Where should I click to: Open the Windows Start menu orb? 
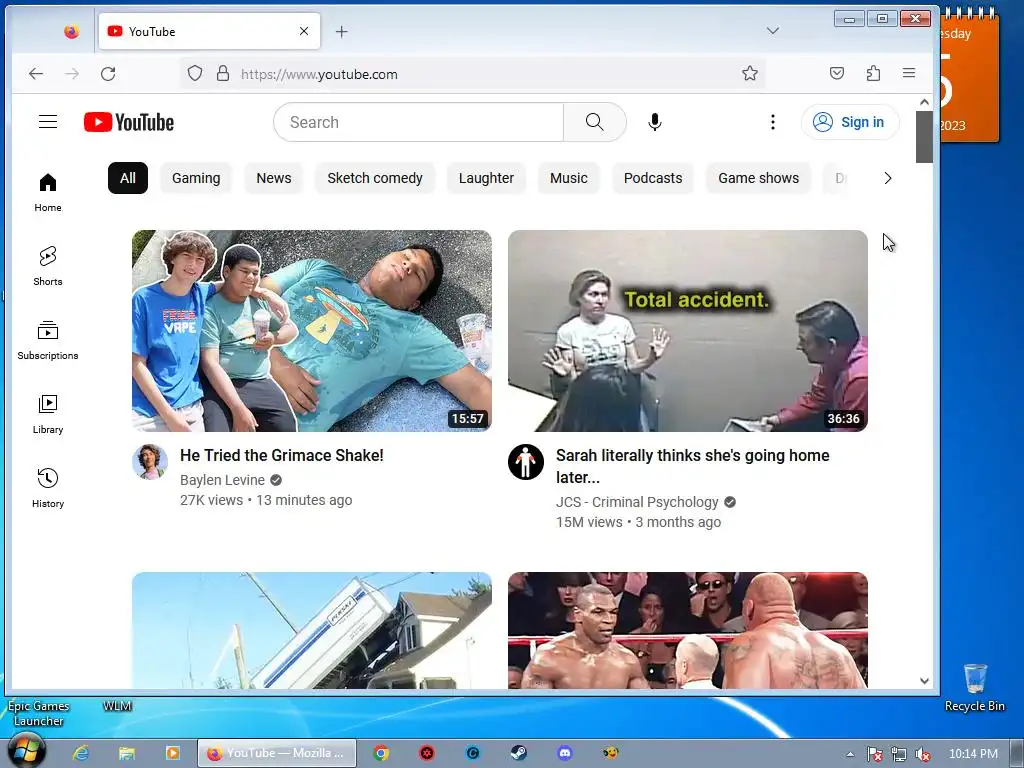click(27, 751)
